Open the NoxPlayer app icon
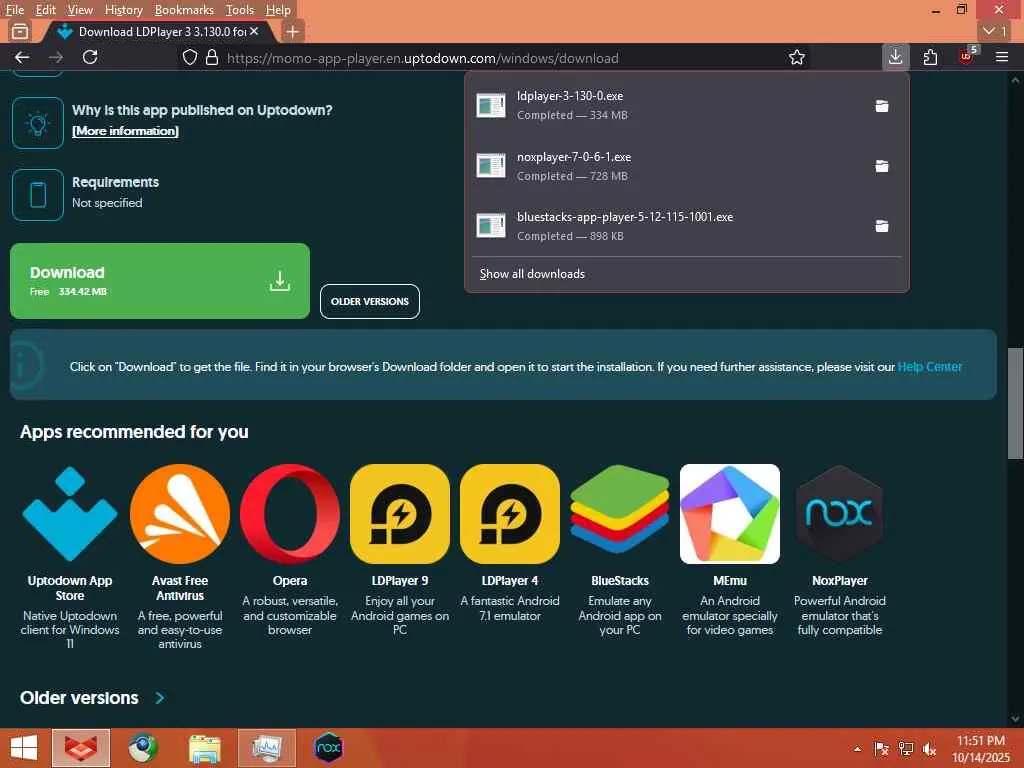Screen dimensions: 1024x768 coord(839,514)
